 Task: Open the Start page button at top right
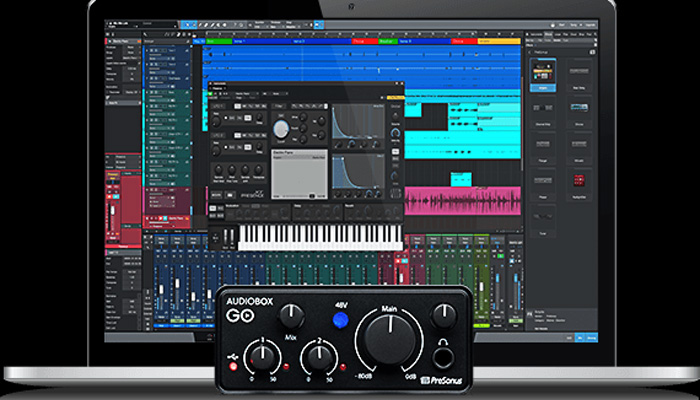click(562, 25)
